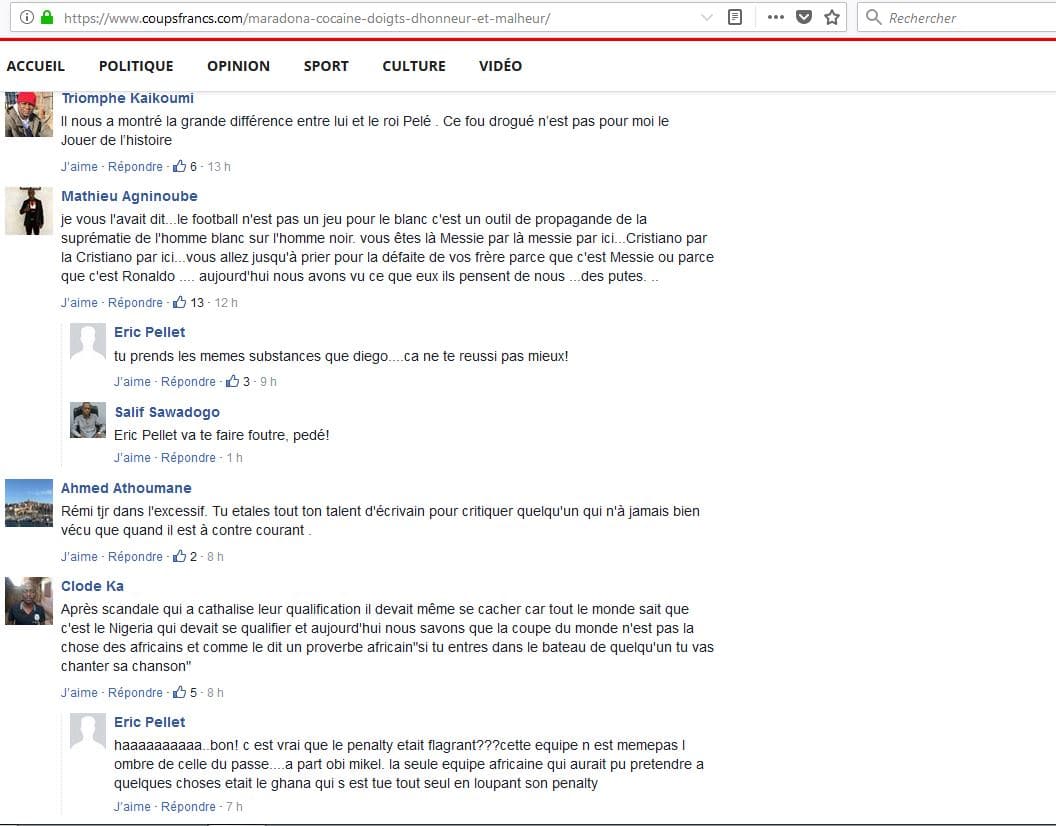Viewport: 1056px width, 826px height.
Task: Reply to Triomphe Kaikoumi's comment
Action: (x=135, y=166)
